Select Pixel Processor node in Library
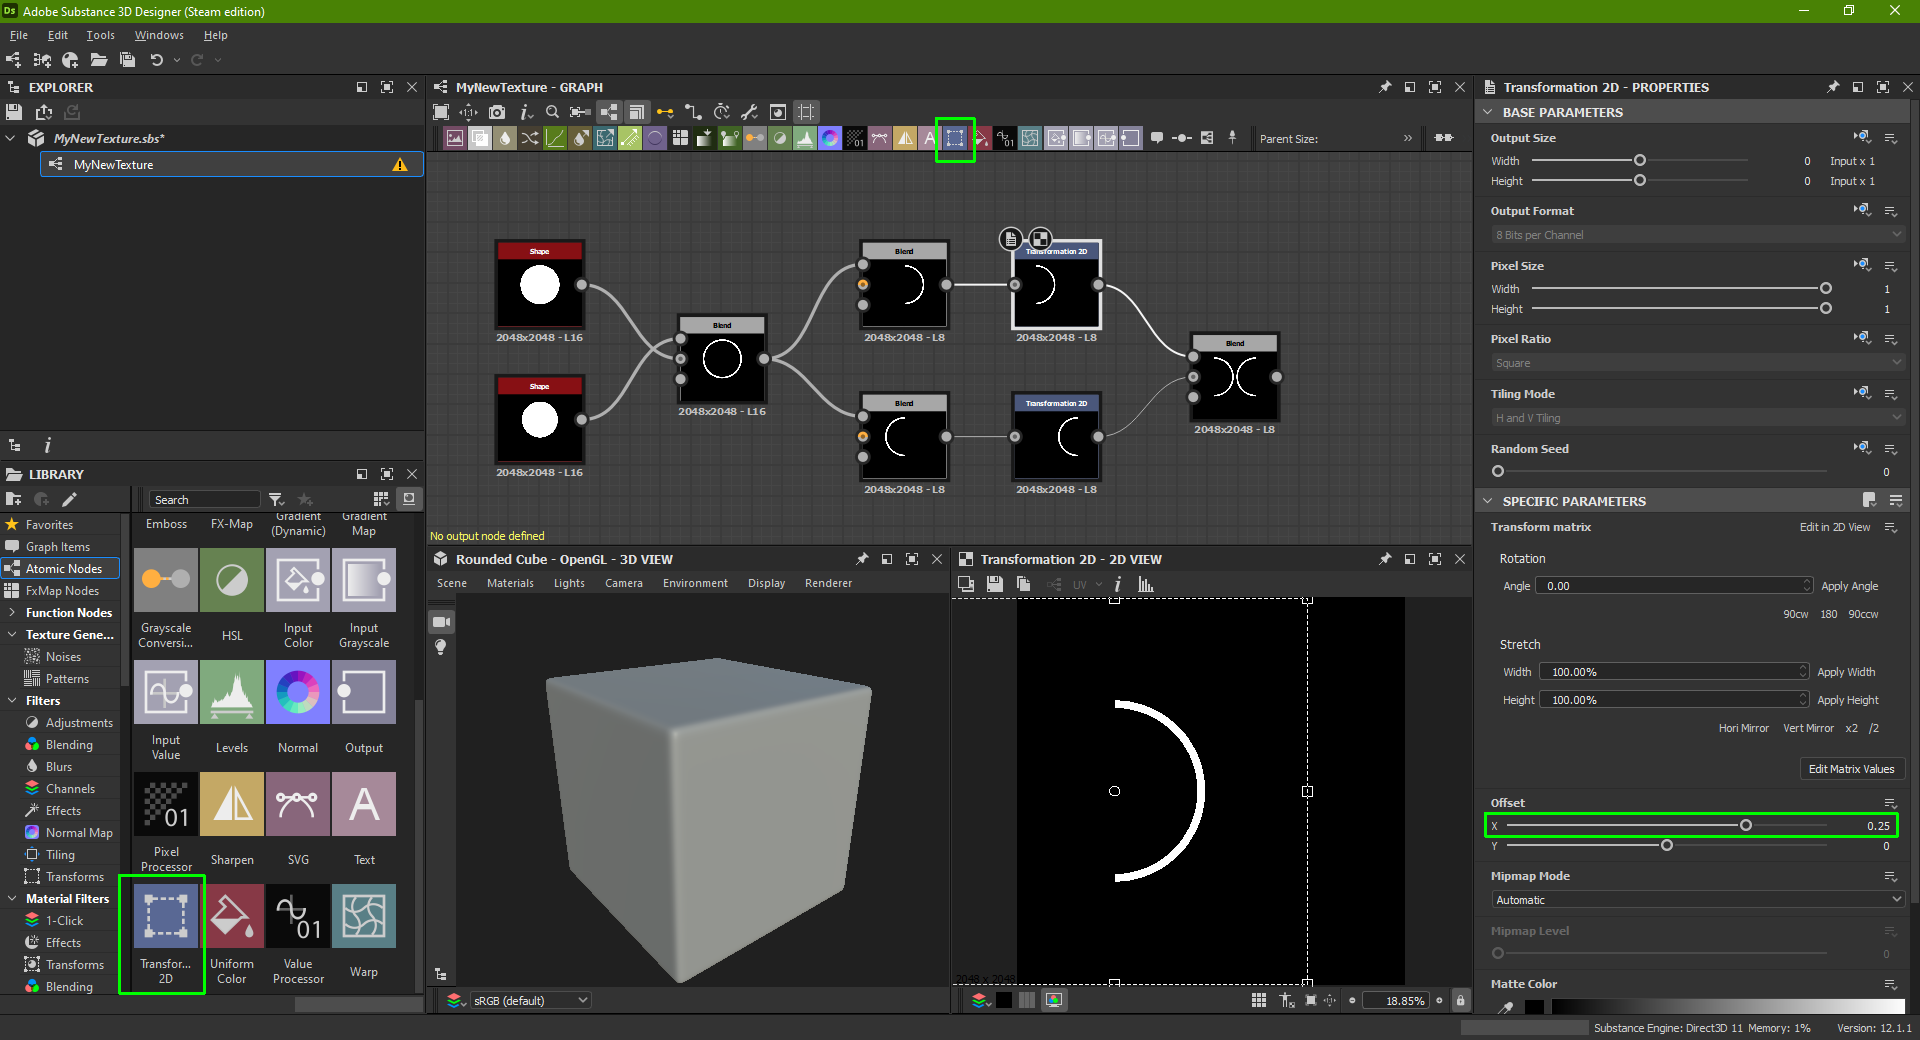 coord(166,803)
